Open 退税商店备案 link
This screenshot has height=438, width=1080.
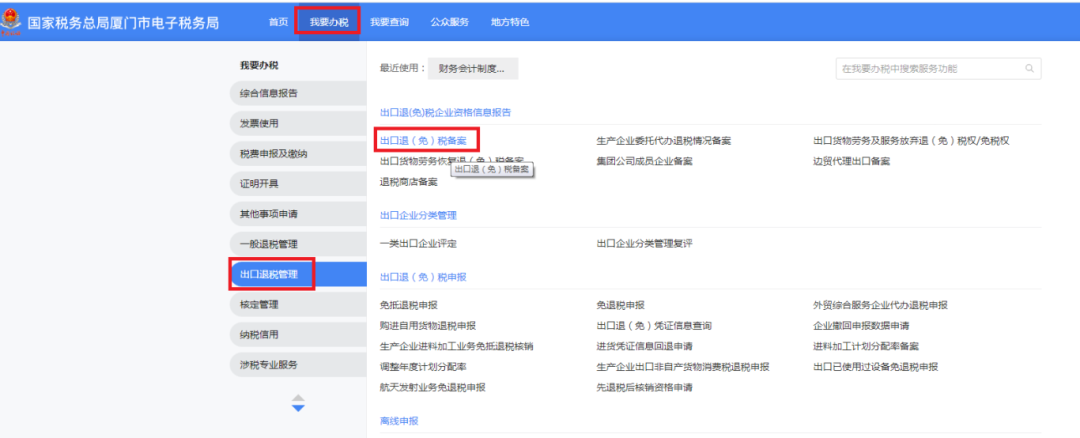(x=408, y=182)
